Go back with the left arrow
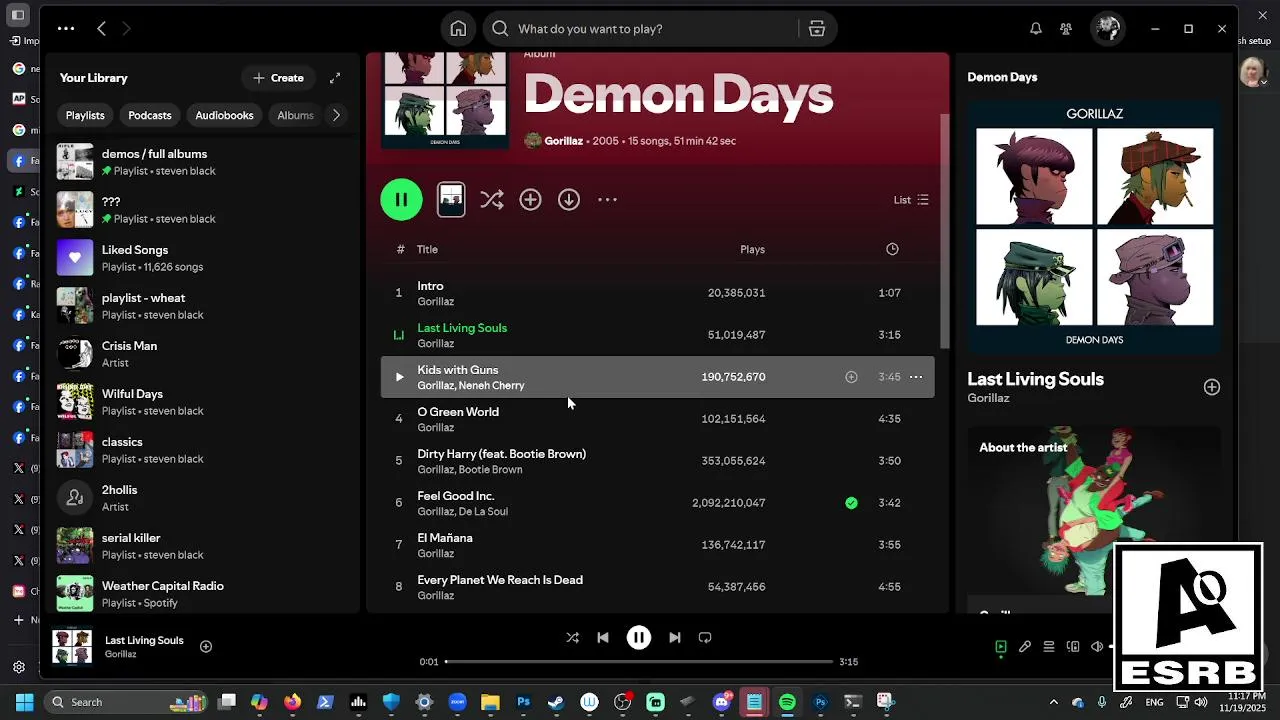1280x720 pixels. coord(101,29)
